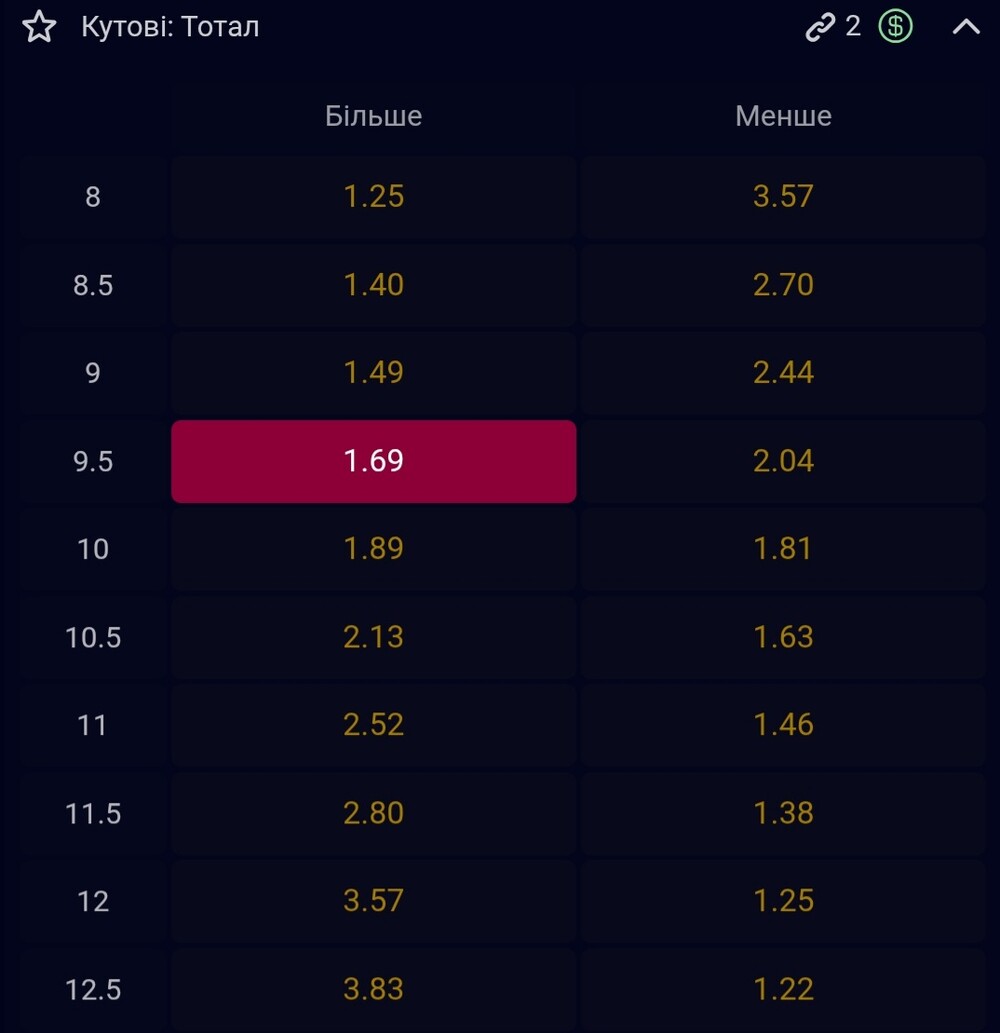Tap Менше 10 odds at 1.81
The image size is (1000, 1033).
tap(783, 549)
